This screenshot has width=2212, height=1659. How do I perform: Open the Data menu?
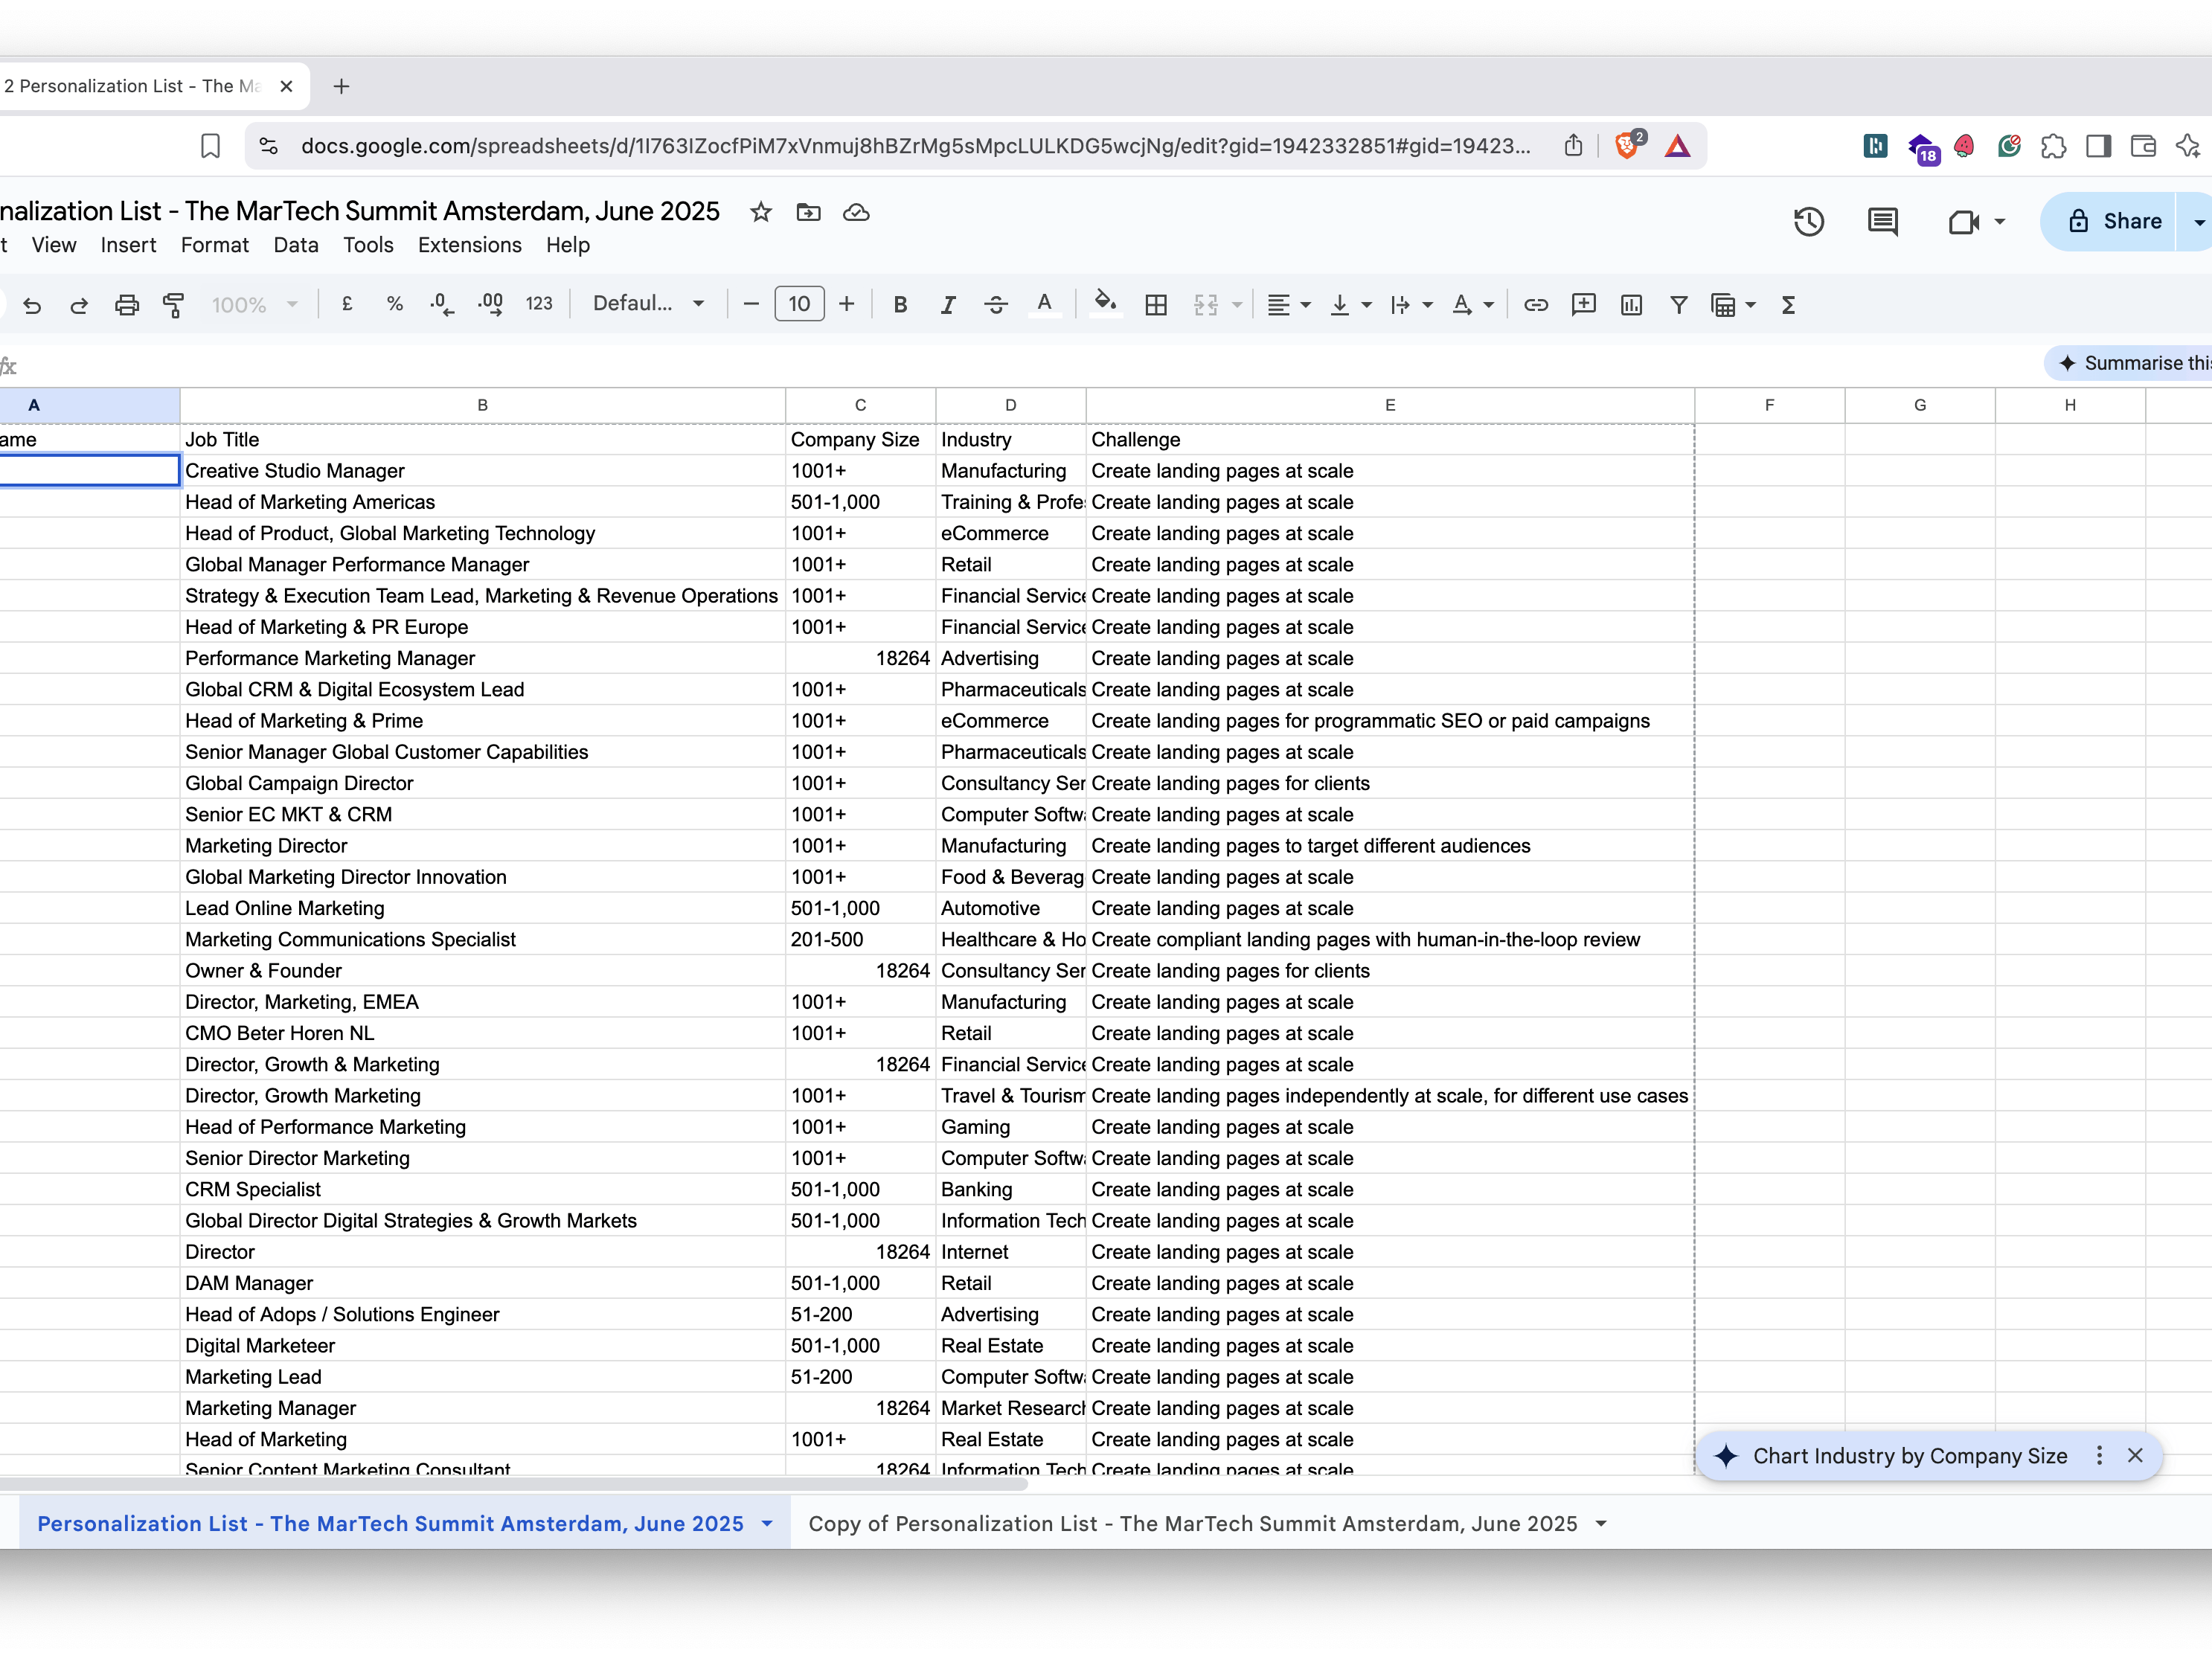(x=296, y=245)
